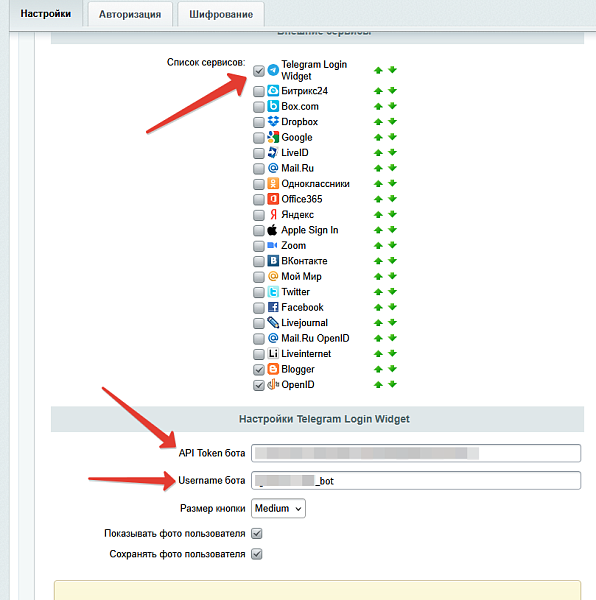
Task: Click the Google service icon
Action: pyautogui.click(x=273, y=137)
